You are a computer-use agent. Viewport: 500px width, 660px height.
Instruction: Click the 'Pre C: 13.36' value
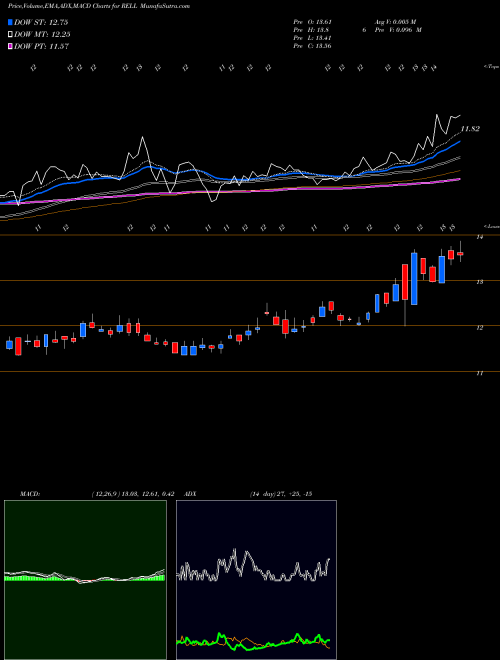[312, 46]
